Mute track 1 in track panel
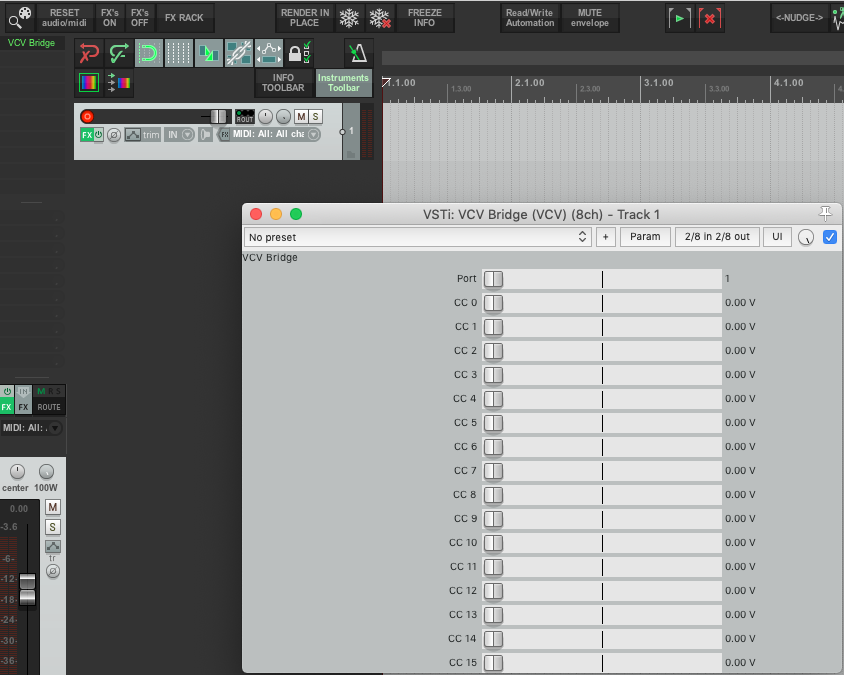Screen dimensions: 844x675 pos(301,116)
